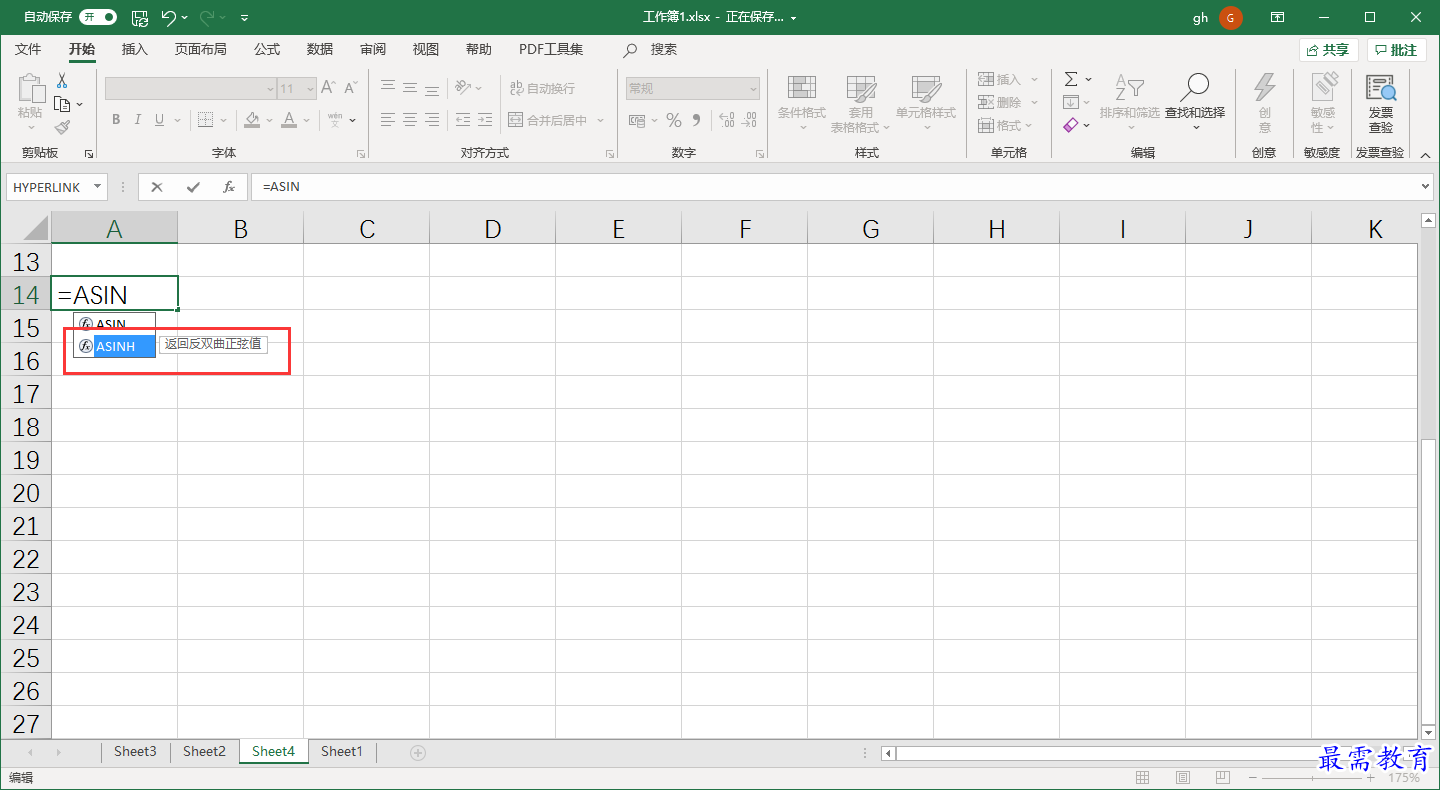The image size is (1440, 790).
Task: Open the number format (常规) dropdown
Action: [x=752, y=89]
